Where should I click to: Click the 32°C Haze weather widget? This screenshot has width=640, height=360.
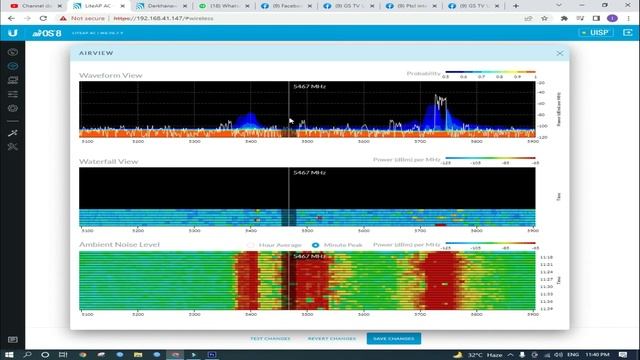click(x=478, y=355)
